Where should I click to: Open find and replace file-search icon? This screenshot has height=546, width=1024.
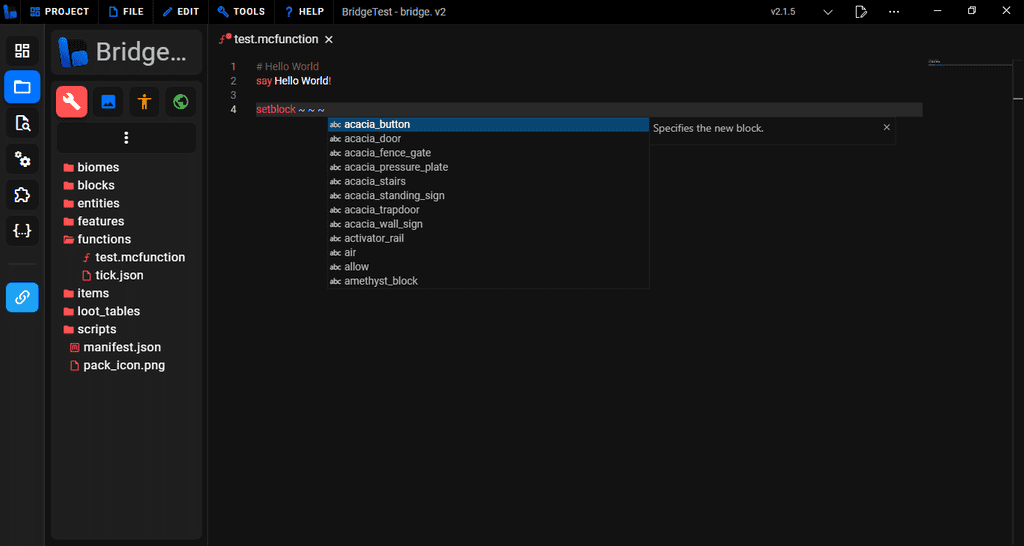tap(22, 123)
